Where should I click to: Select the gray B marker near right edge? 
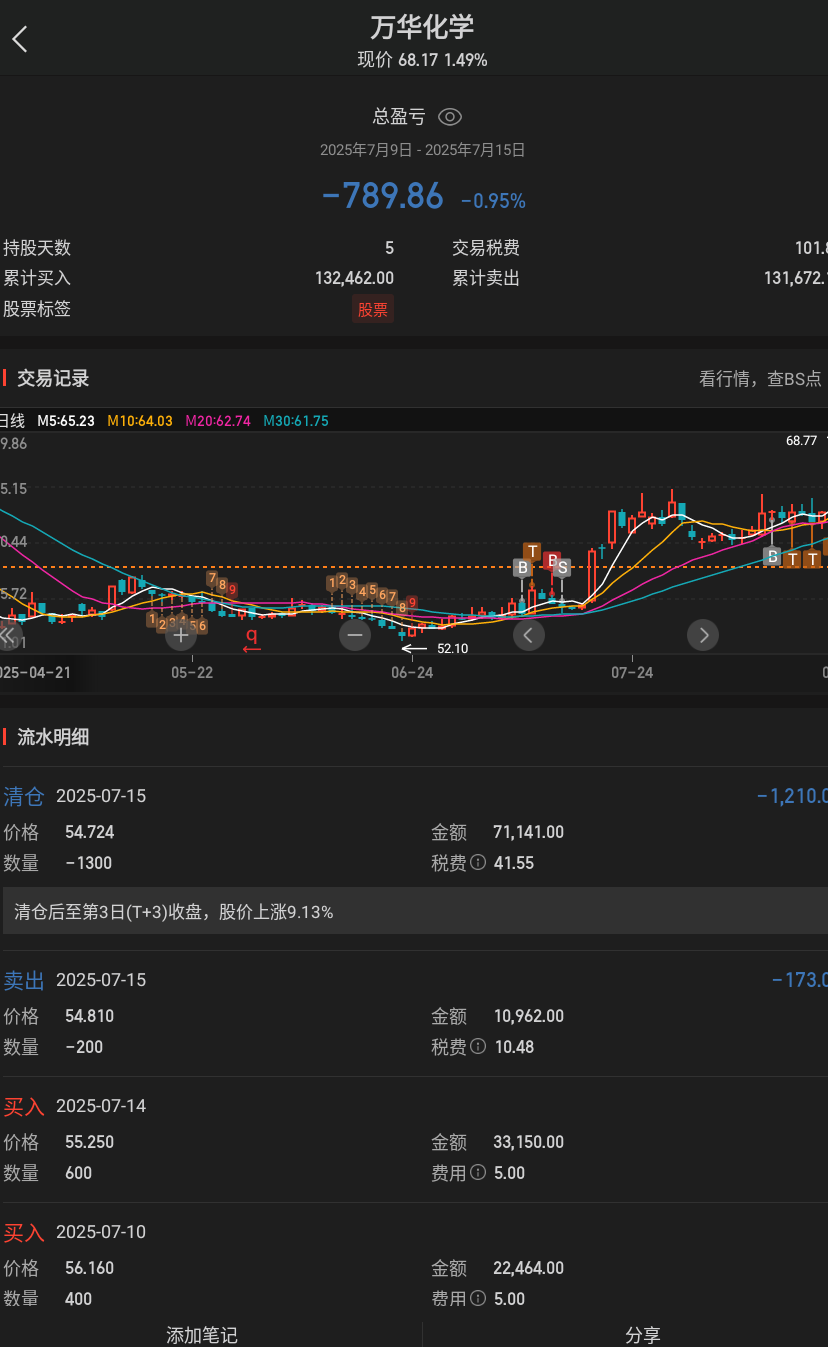coord(772,556)
